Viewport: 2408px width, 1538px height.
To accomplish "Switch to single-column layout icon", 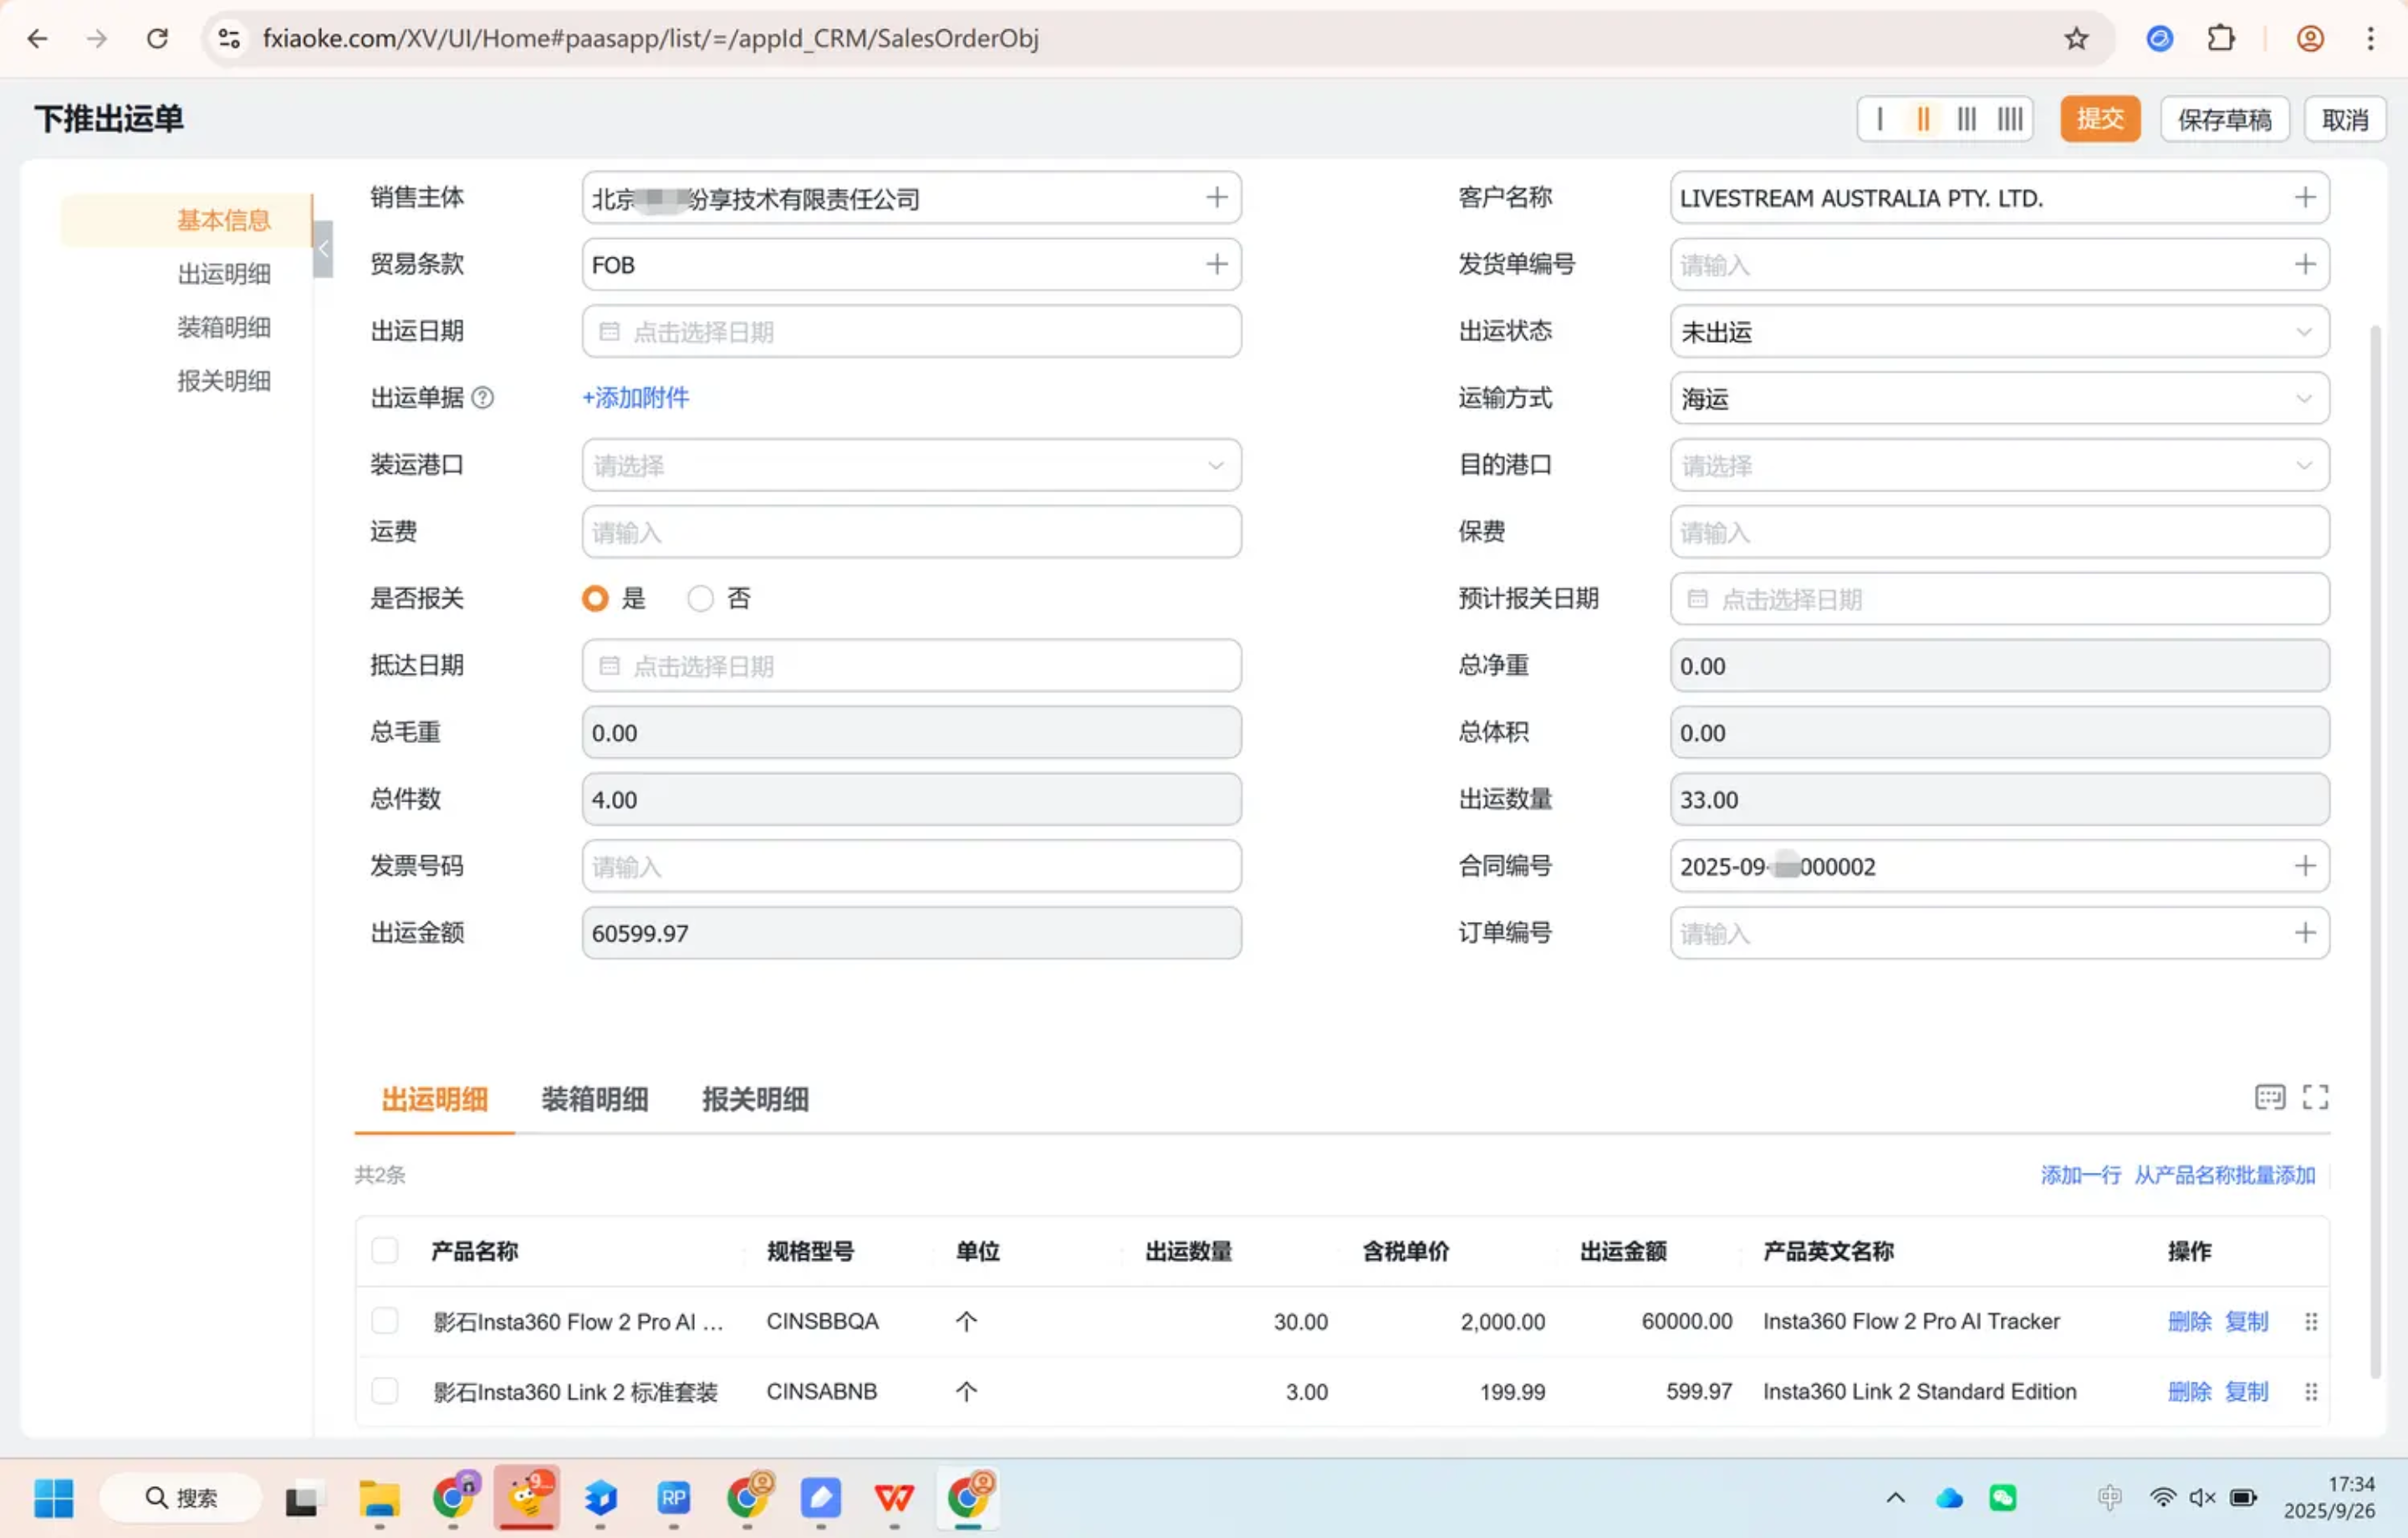I will pyautogui.click(x=1880, y=120).
